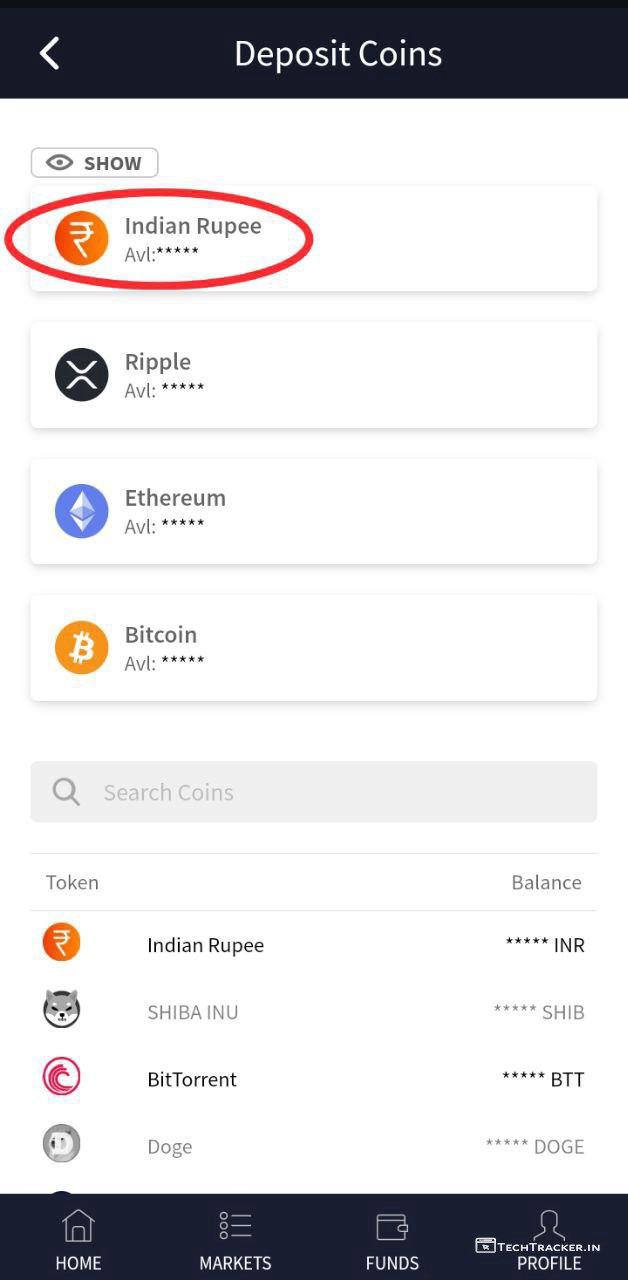Screen dimensions: 628x1280
Task: Tap the Doge token icon
Action: tap(62, 1144)
